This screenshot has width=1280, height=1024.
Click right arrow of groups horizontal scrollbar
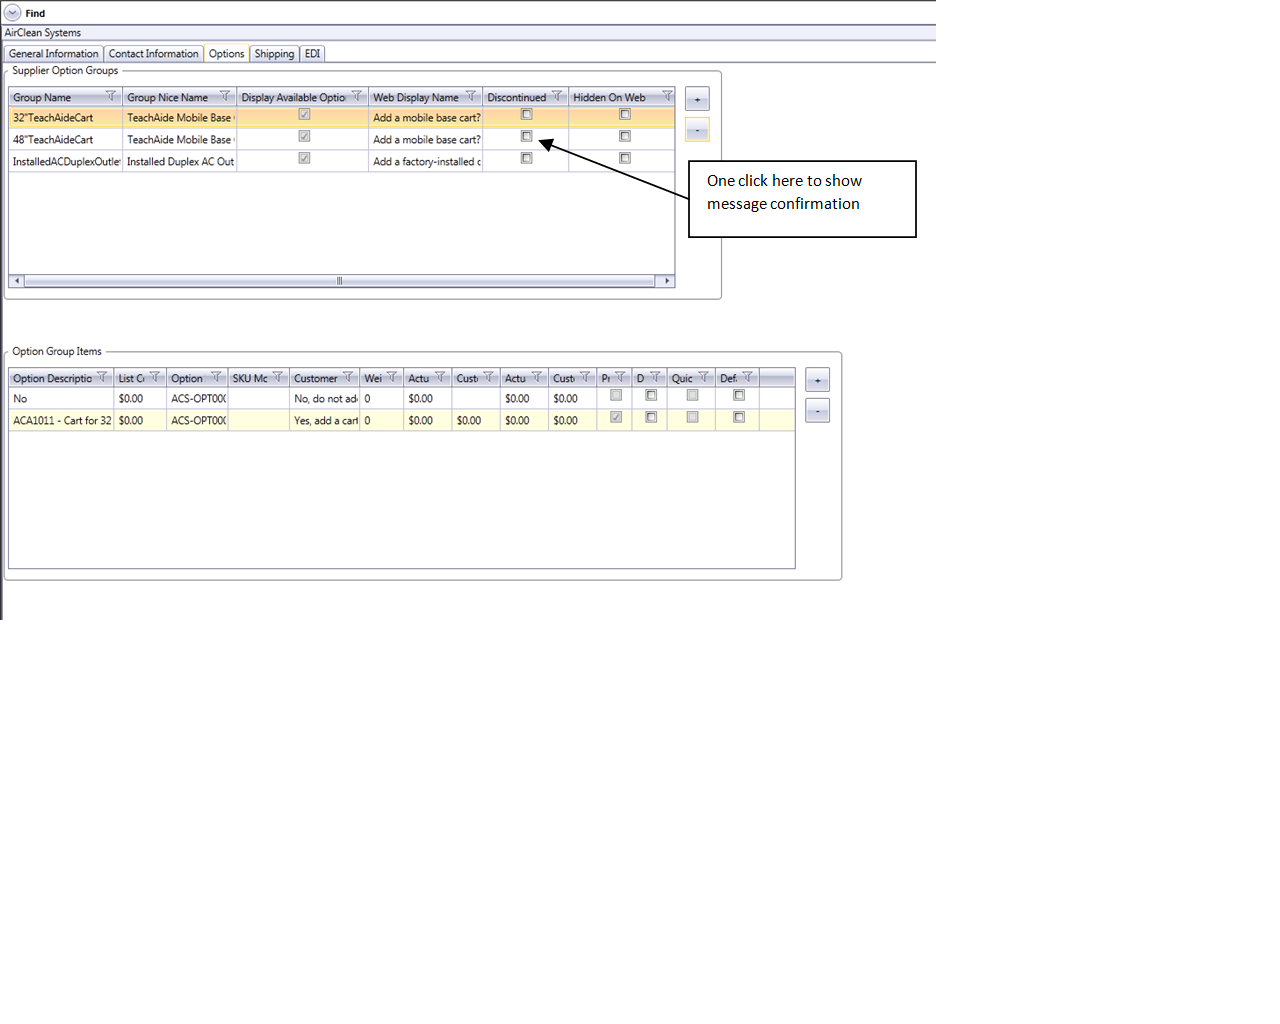click(x=667, y=281)
